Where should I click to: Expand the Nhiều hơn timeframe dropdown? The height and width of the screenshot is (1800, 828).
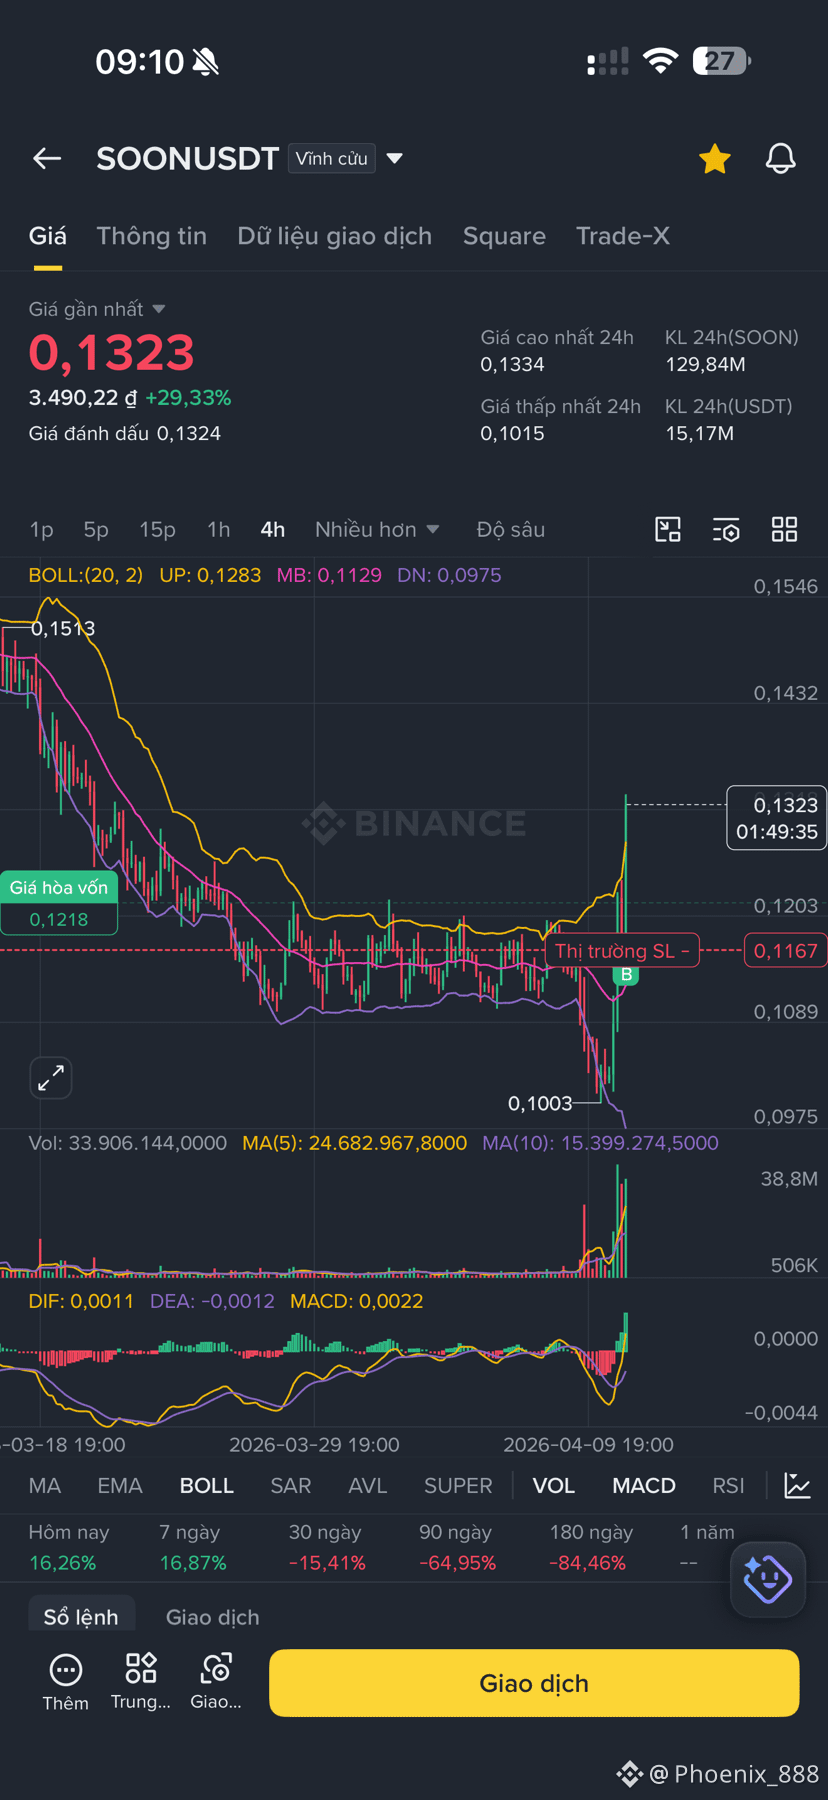(x=377, y=530)
